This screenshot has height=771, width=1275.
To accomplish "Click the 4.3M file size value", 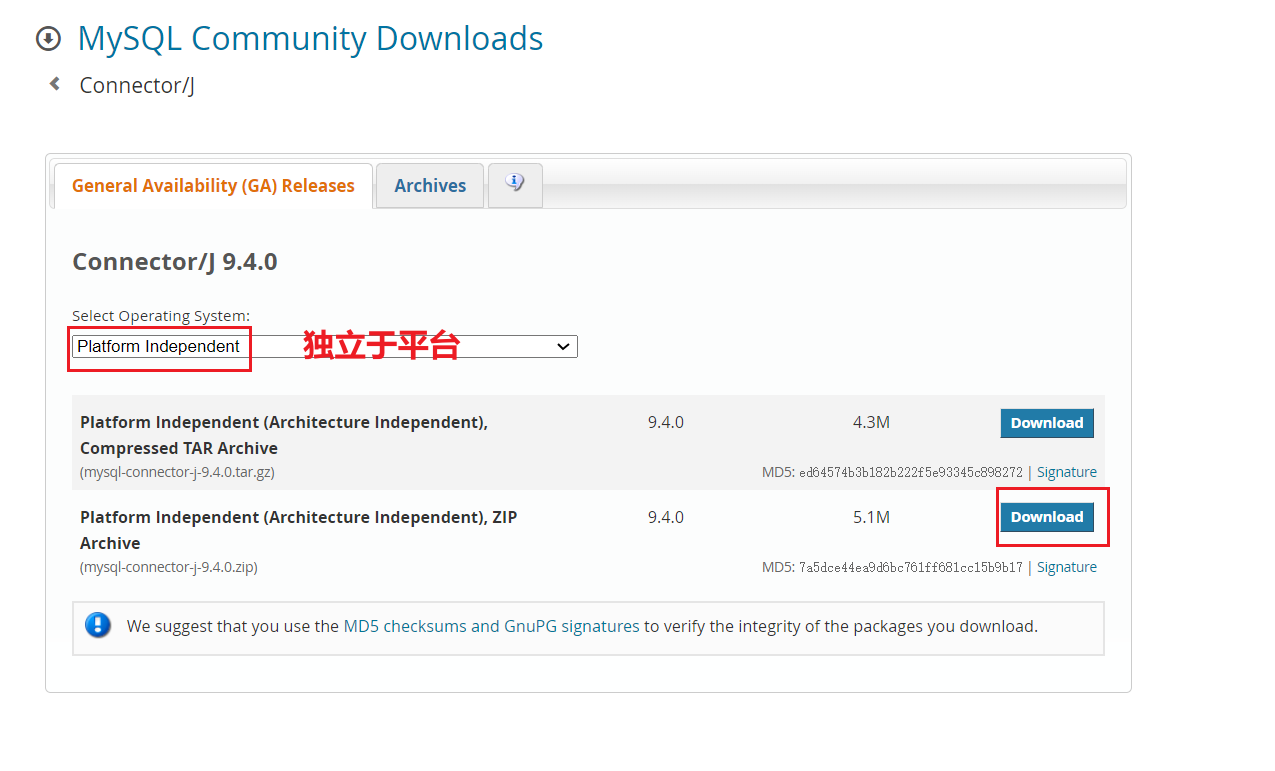I will (871, 422).
